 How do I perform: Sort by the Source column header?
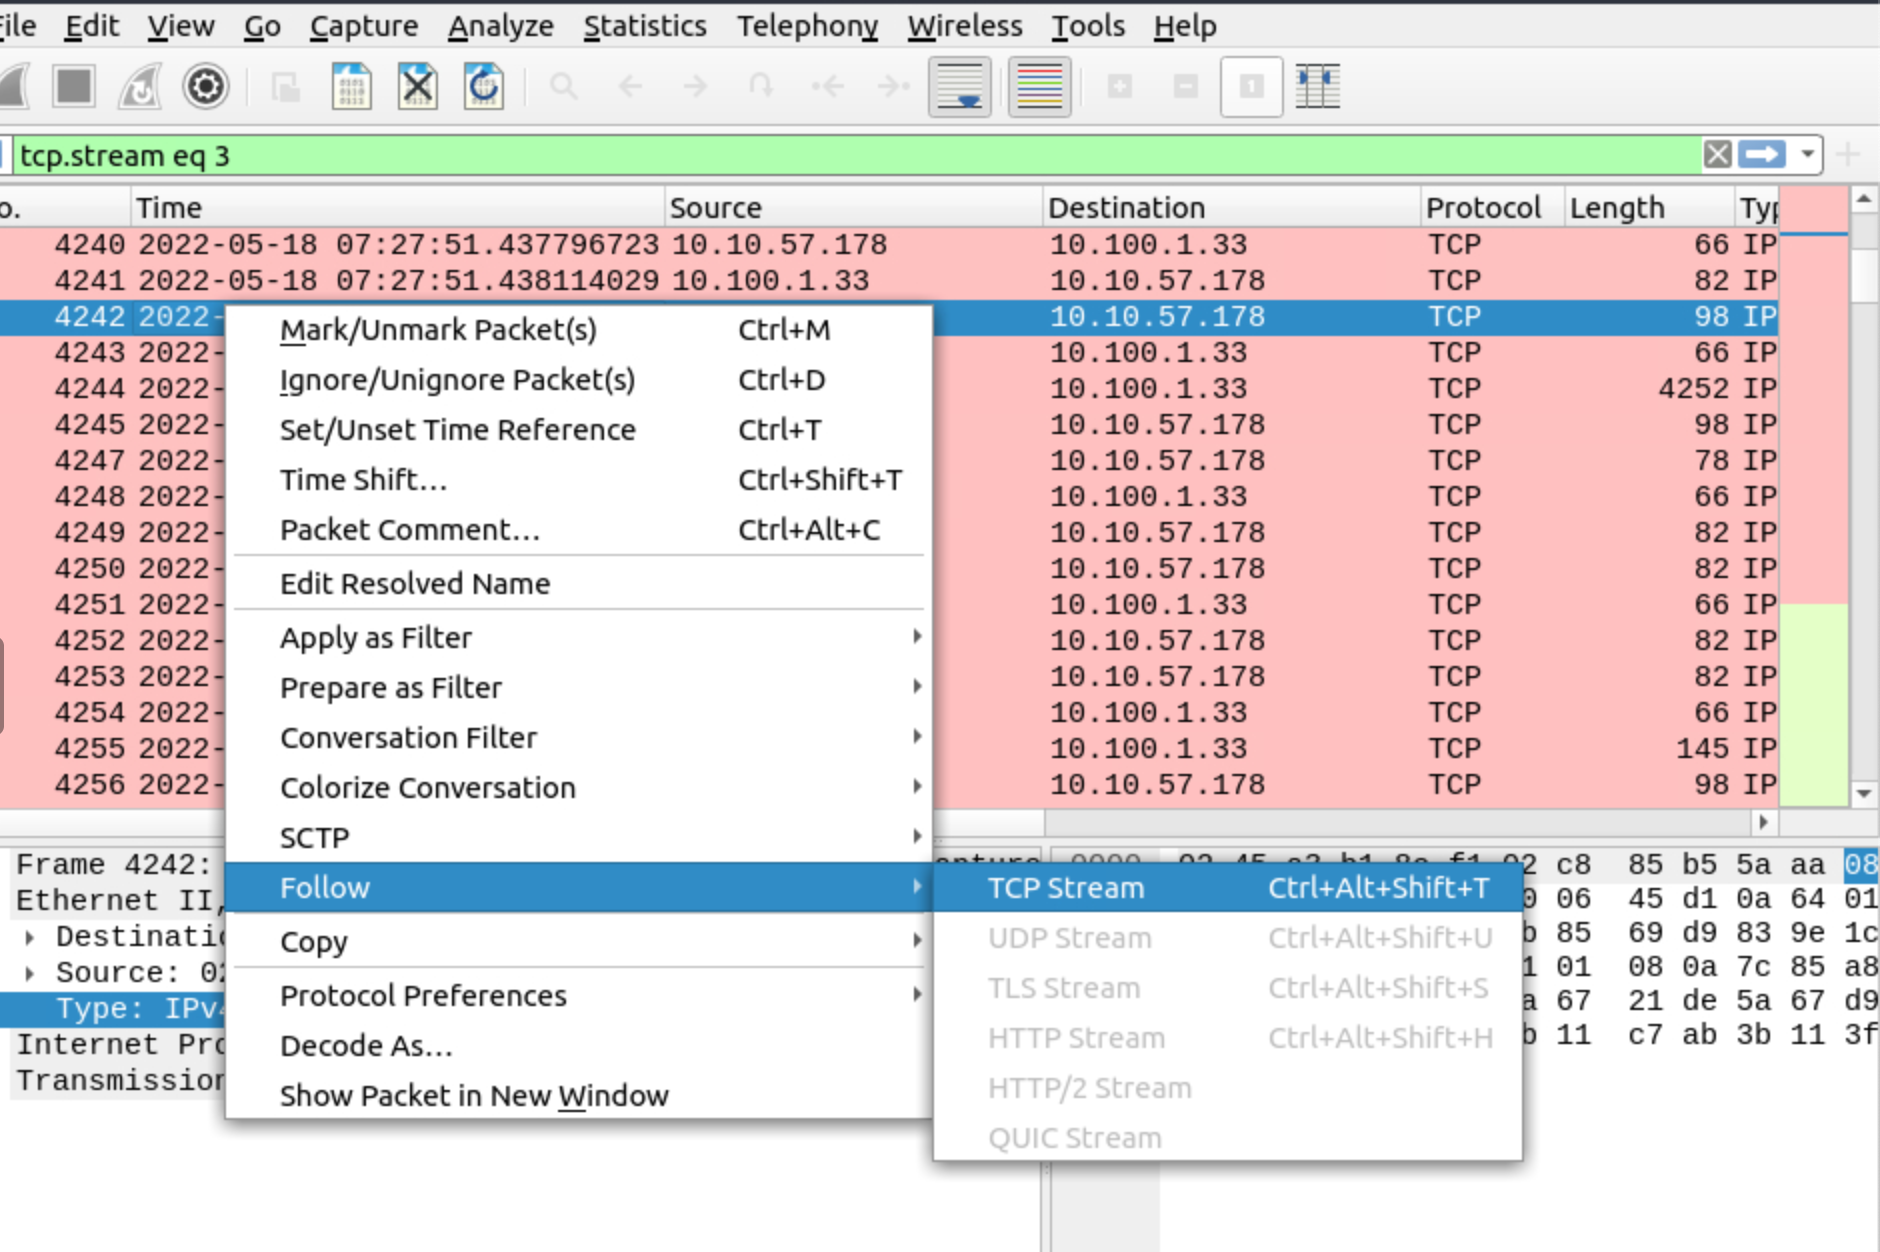pos(854,207)
